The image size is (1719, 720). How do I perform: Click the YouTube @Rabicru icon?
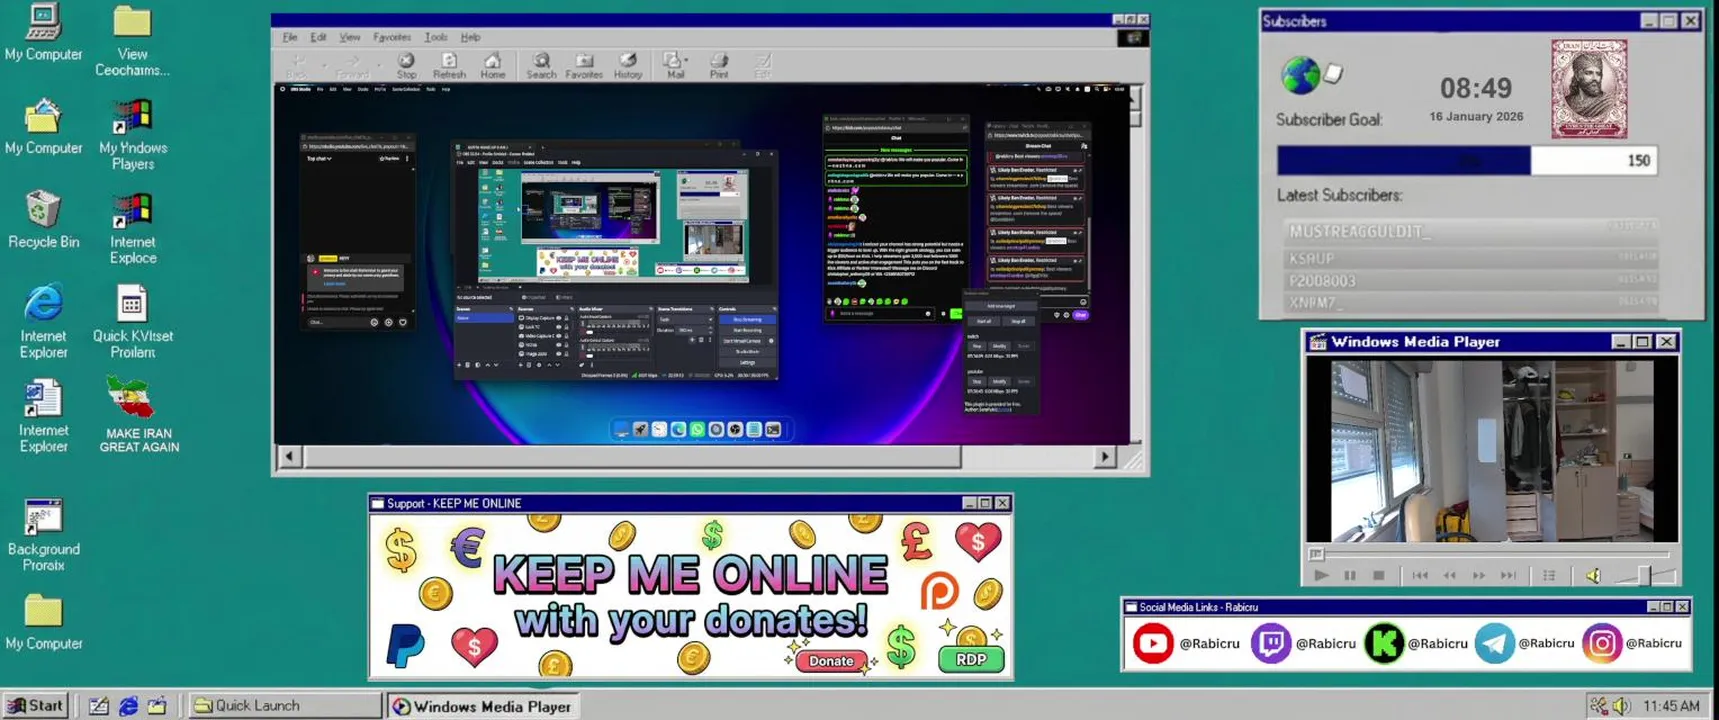pyautogui.click(x=1152, y=643)
